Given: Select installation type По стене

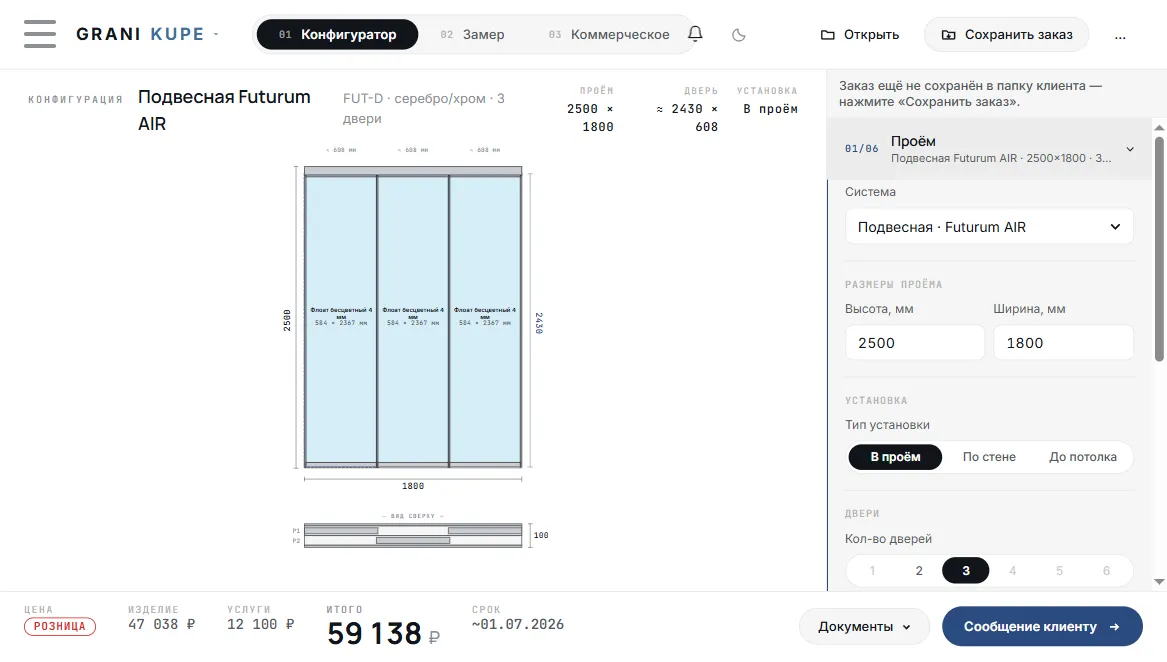Looking at the screenshot, I should click(x=989, y=456).
